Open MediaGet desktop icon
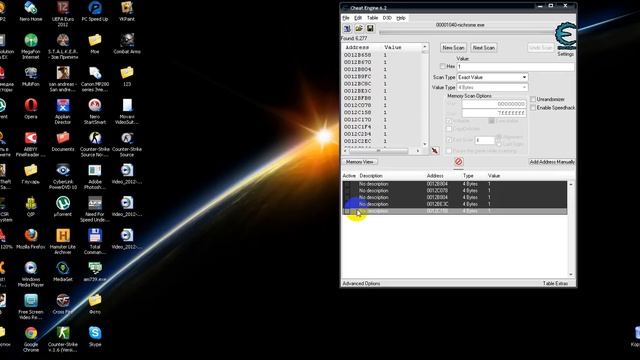The width and height of the screenshot is (640, 360). point(63,271)
